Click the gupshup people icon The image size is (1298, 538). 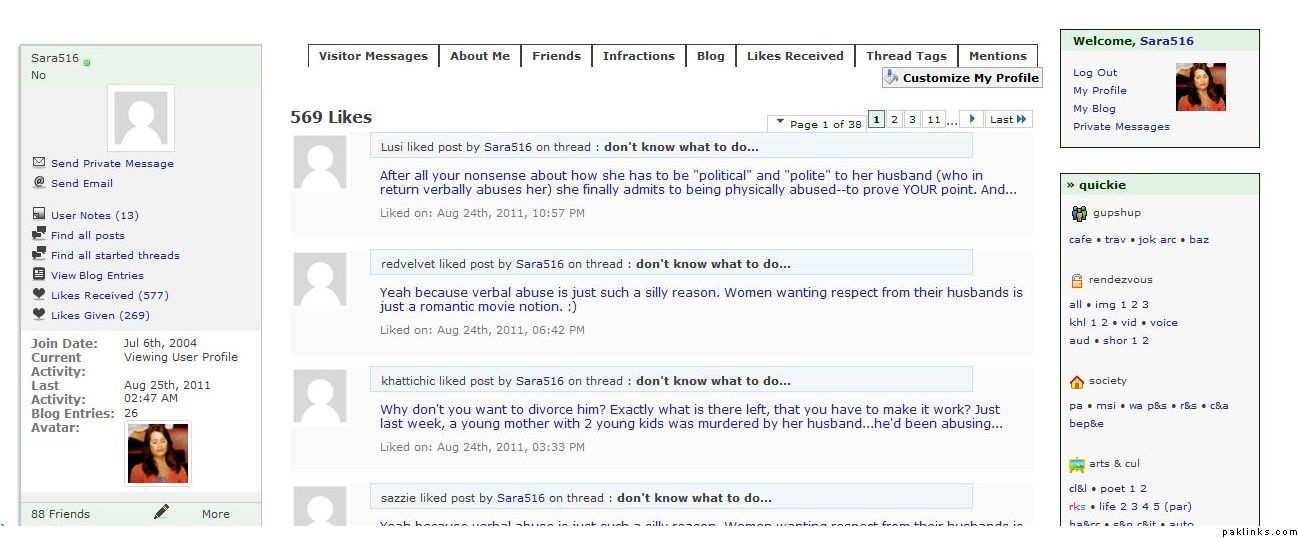[1078, 213]
